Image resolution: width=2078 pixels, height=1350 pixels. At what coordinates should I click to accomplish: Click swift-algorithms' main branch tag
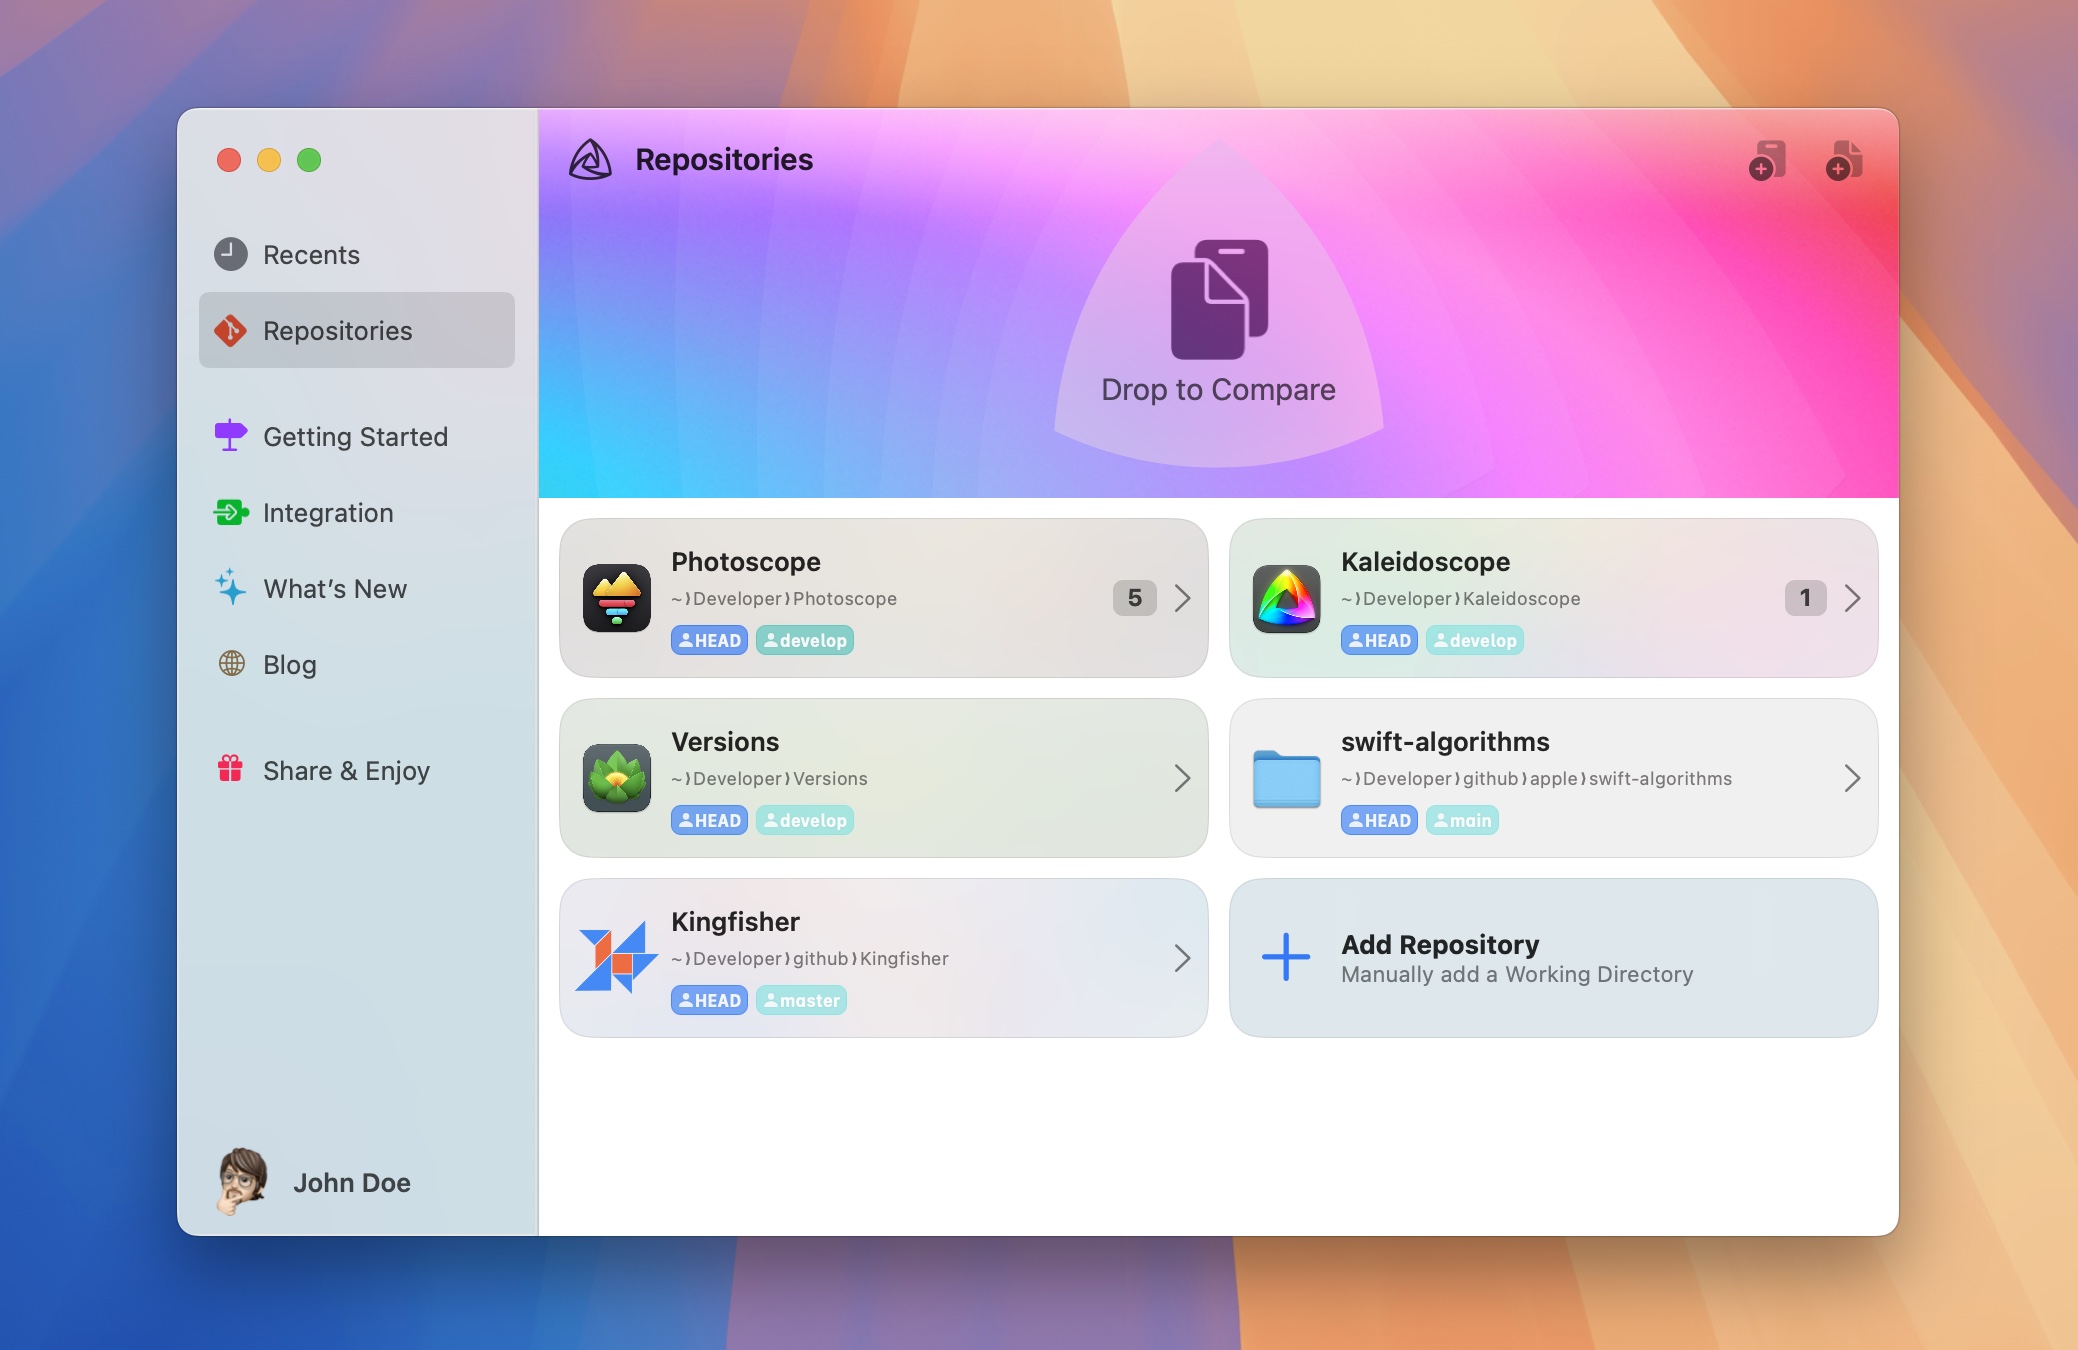pyautogui.click(x=1462, y=820)
